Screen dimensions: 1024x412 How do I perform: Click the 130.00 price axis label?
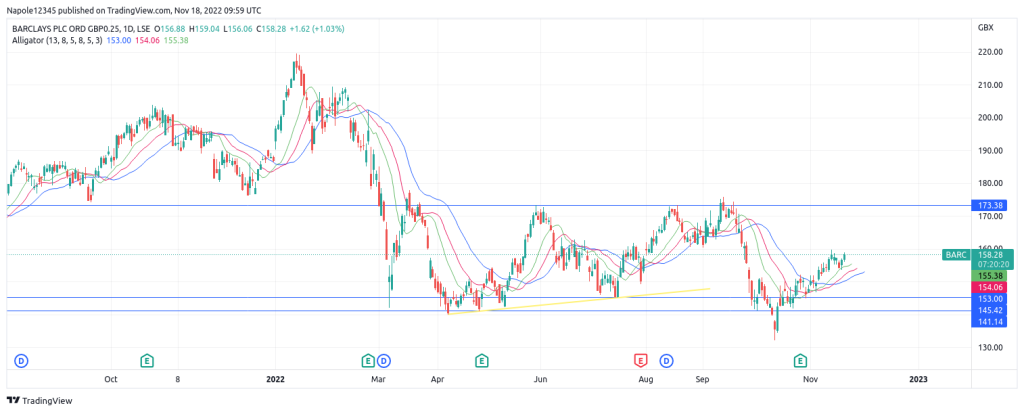988,347
